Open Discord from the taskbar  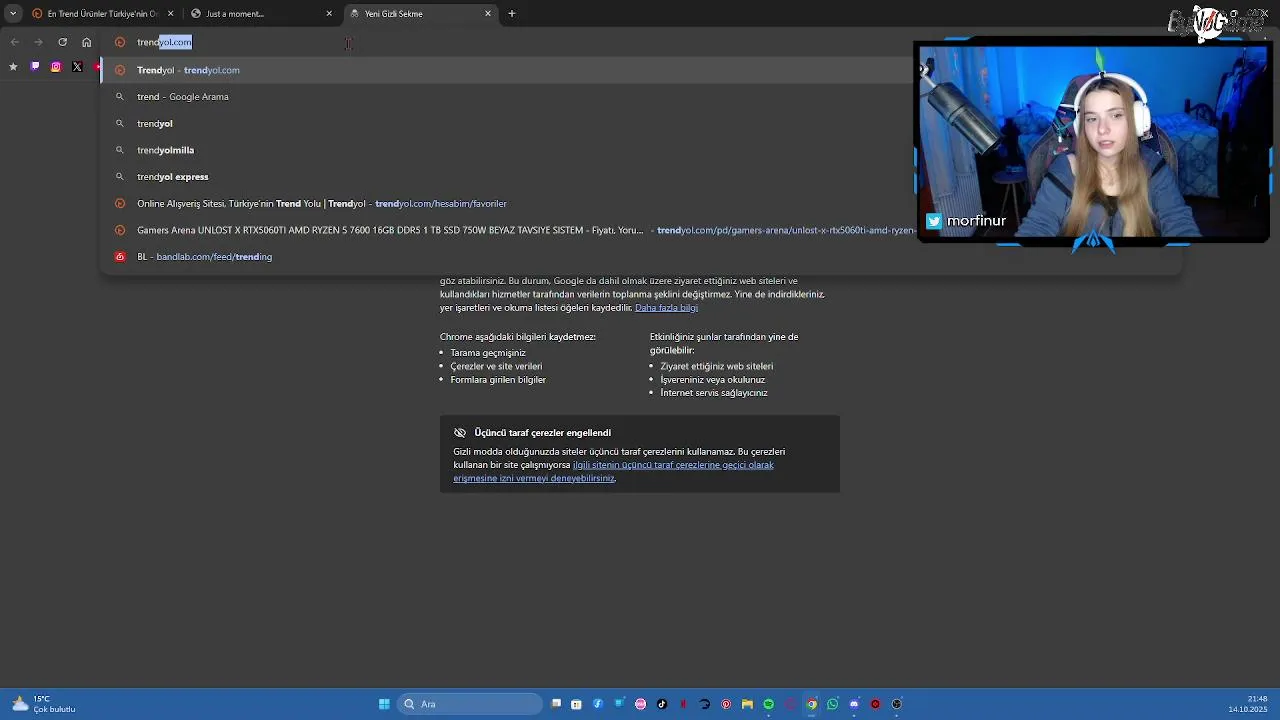pos(854,704)
